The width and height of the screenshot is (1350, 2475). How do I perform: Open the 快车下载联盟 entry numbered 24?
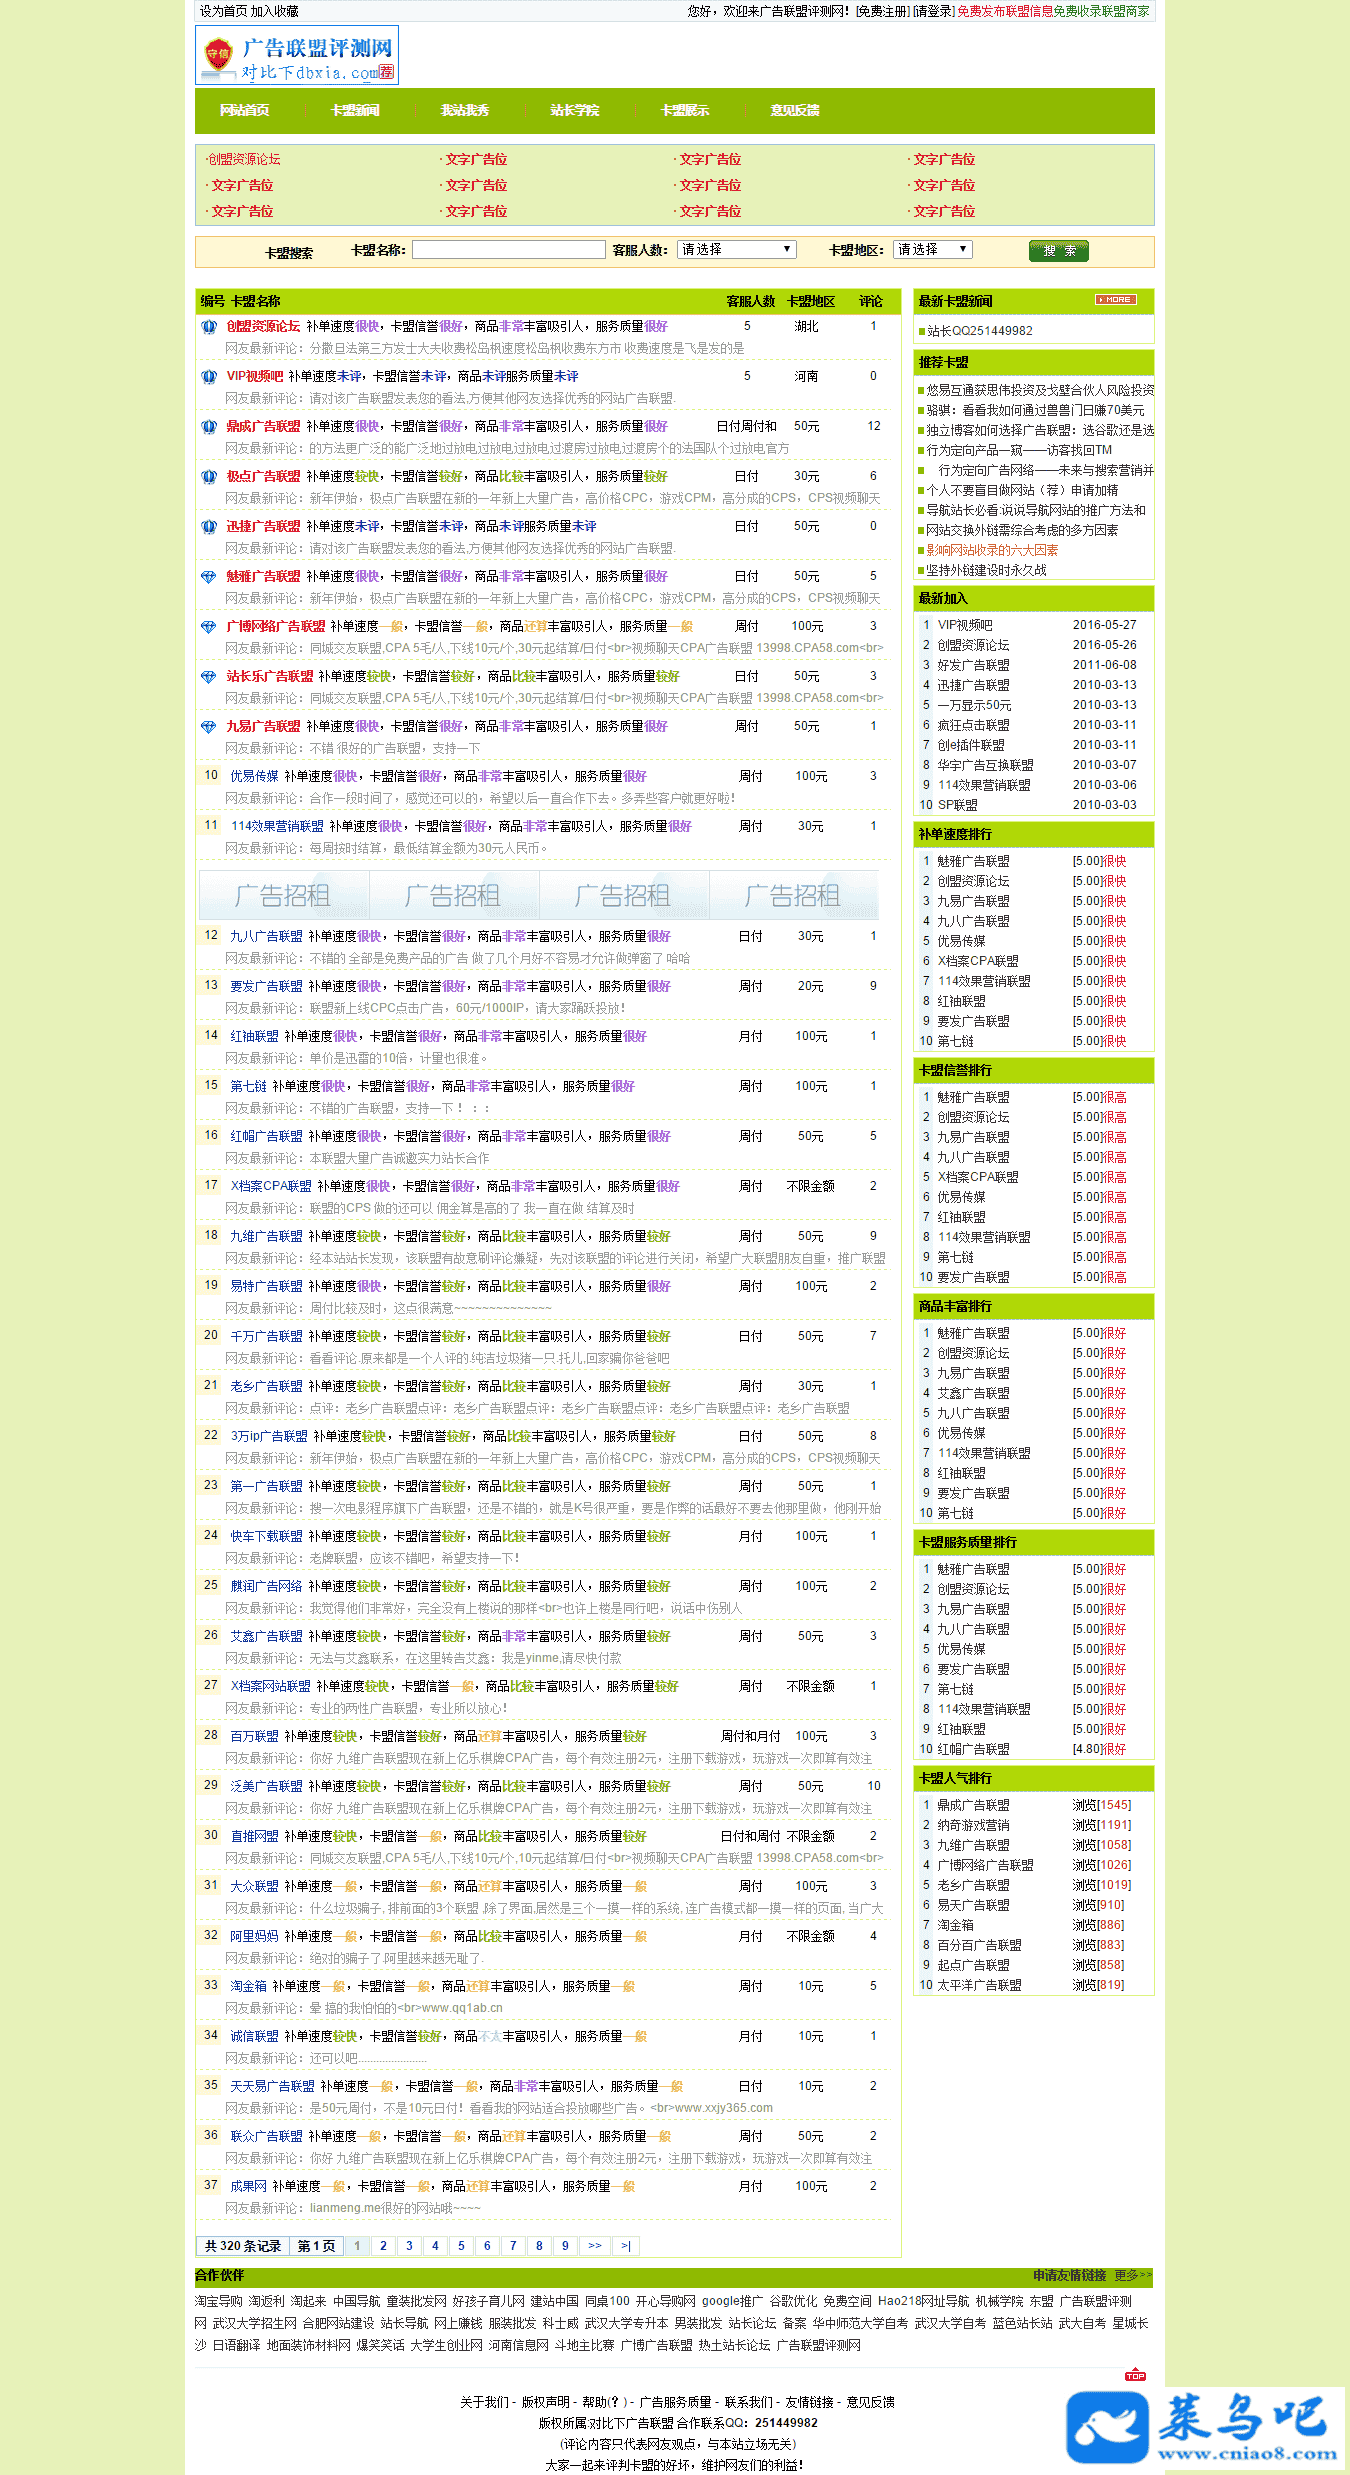(266, 1536)
